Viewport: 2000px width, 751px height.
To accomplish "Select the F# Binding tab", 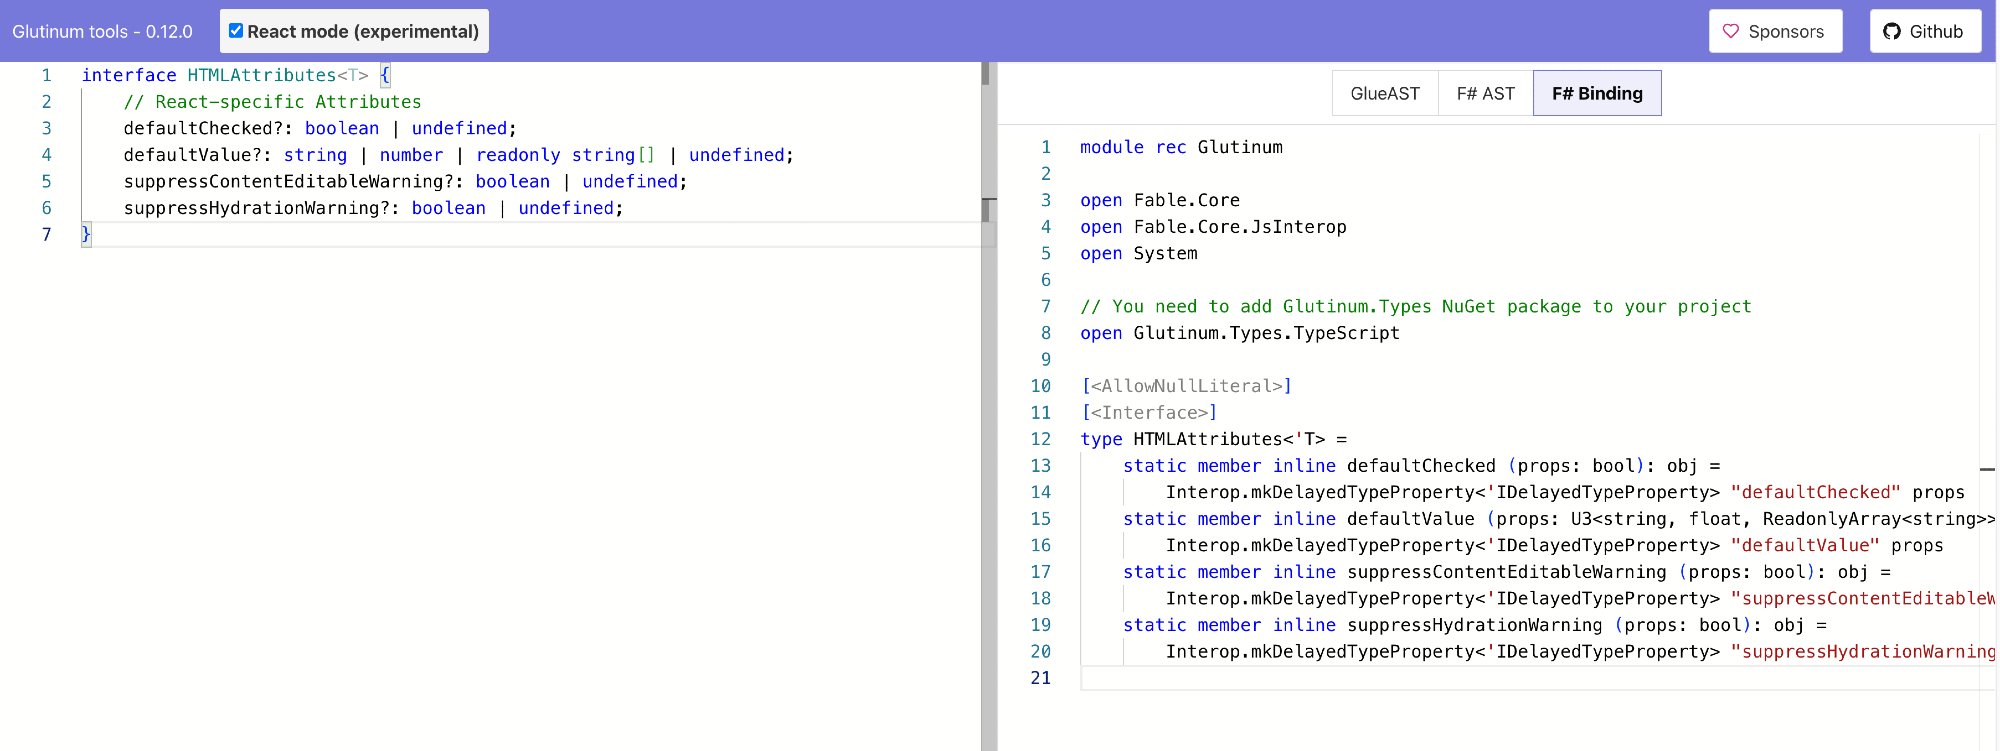I will pyautogui.click(x=1597, y=93).
